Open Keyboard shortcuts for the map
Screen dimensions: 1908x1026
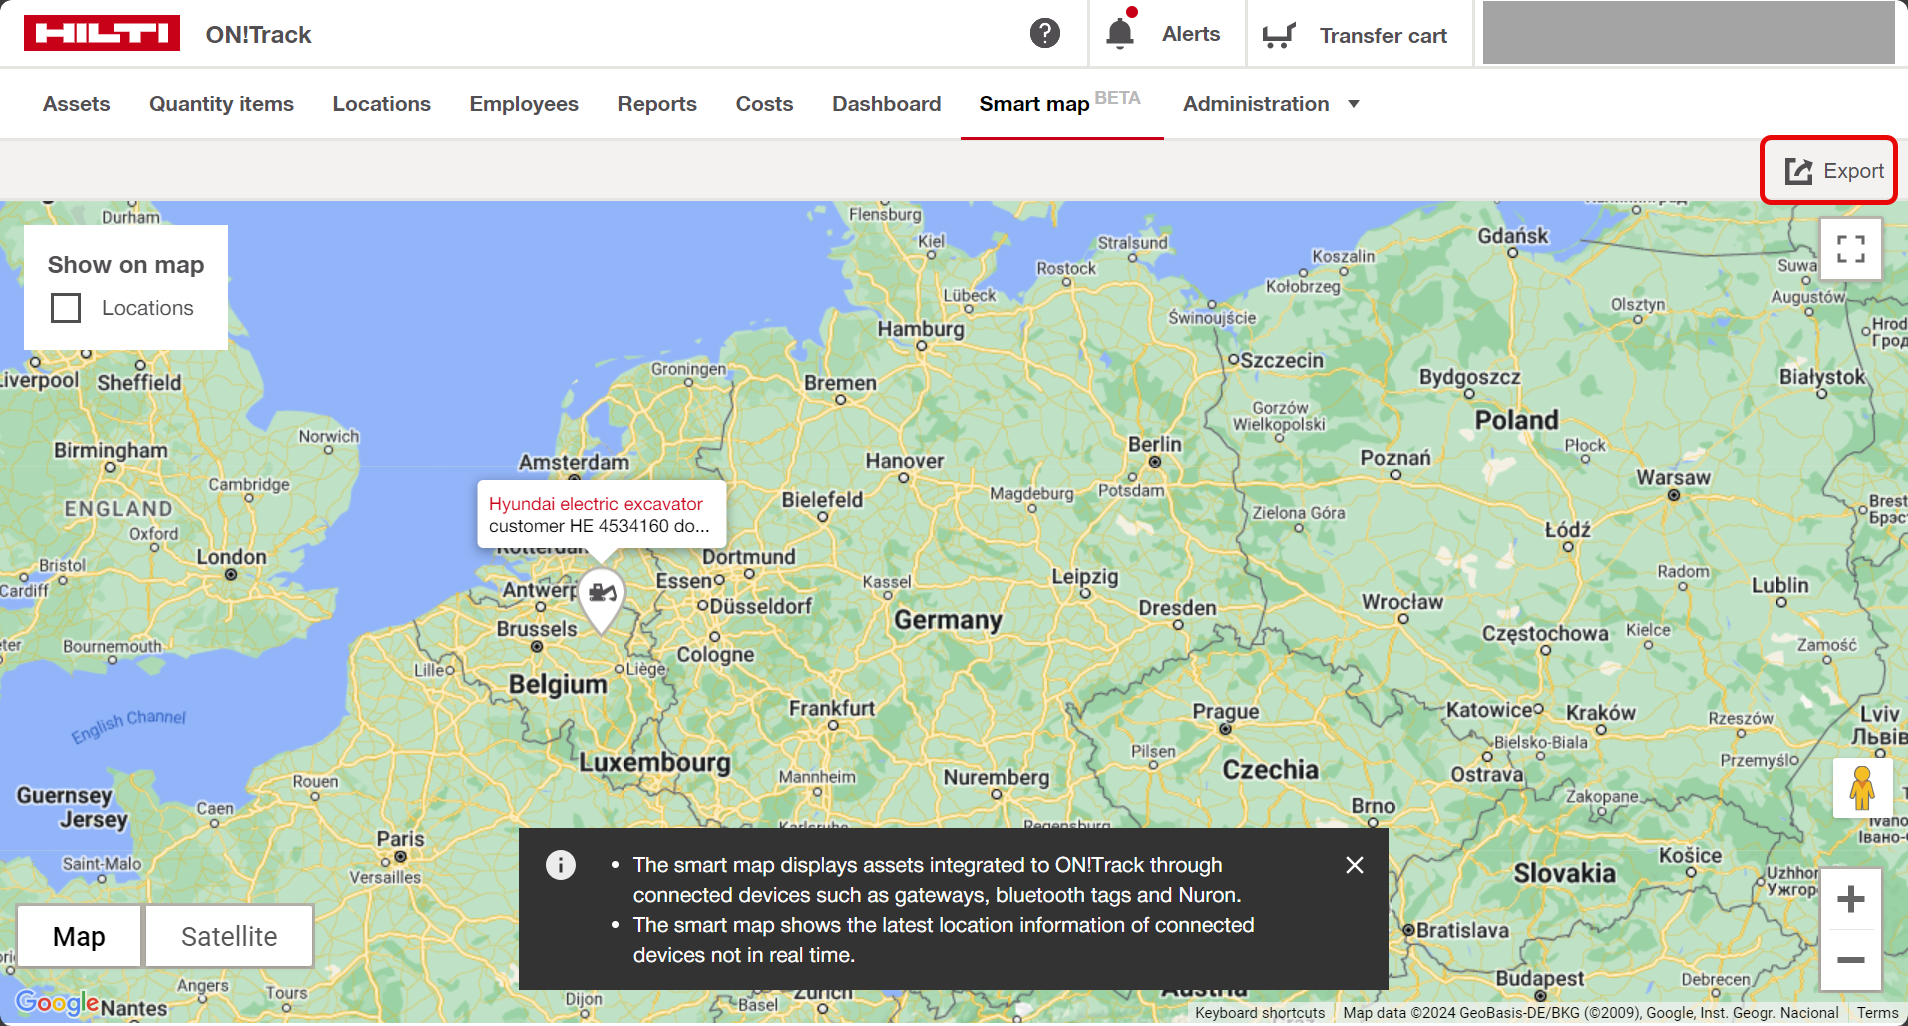pos(1259,1013)
